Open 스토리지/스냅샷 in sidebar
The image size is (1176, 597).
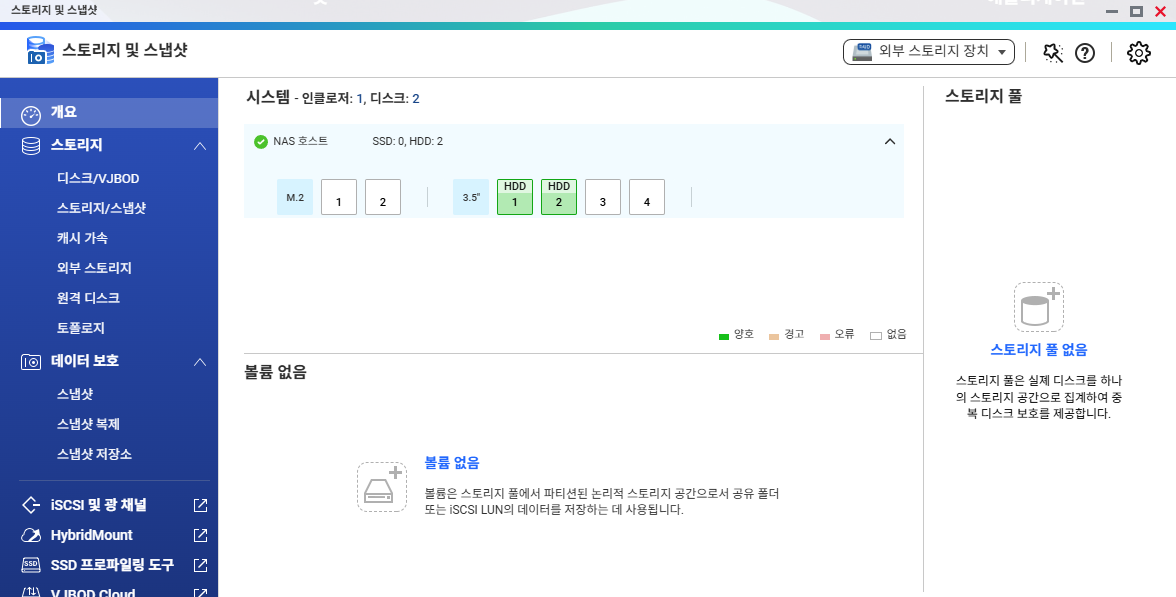pos(101,208)
